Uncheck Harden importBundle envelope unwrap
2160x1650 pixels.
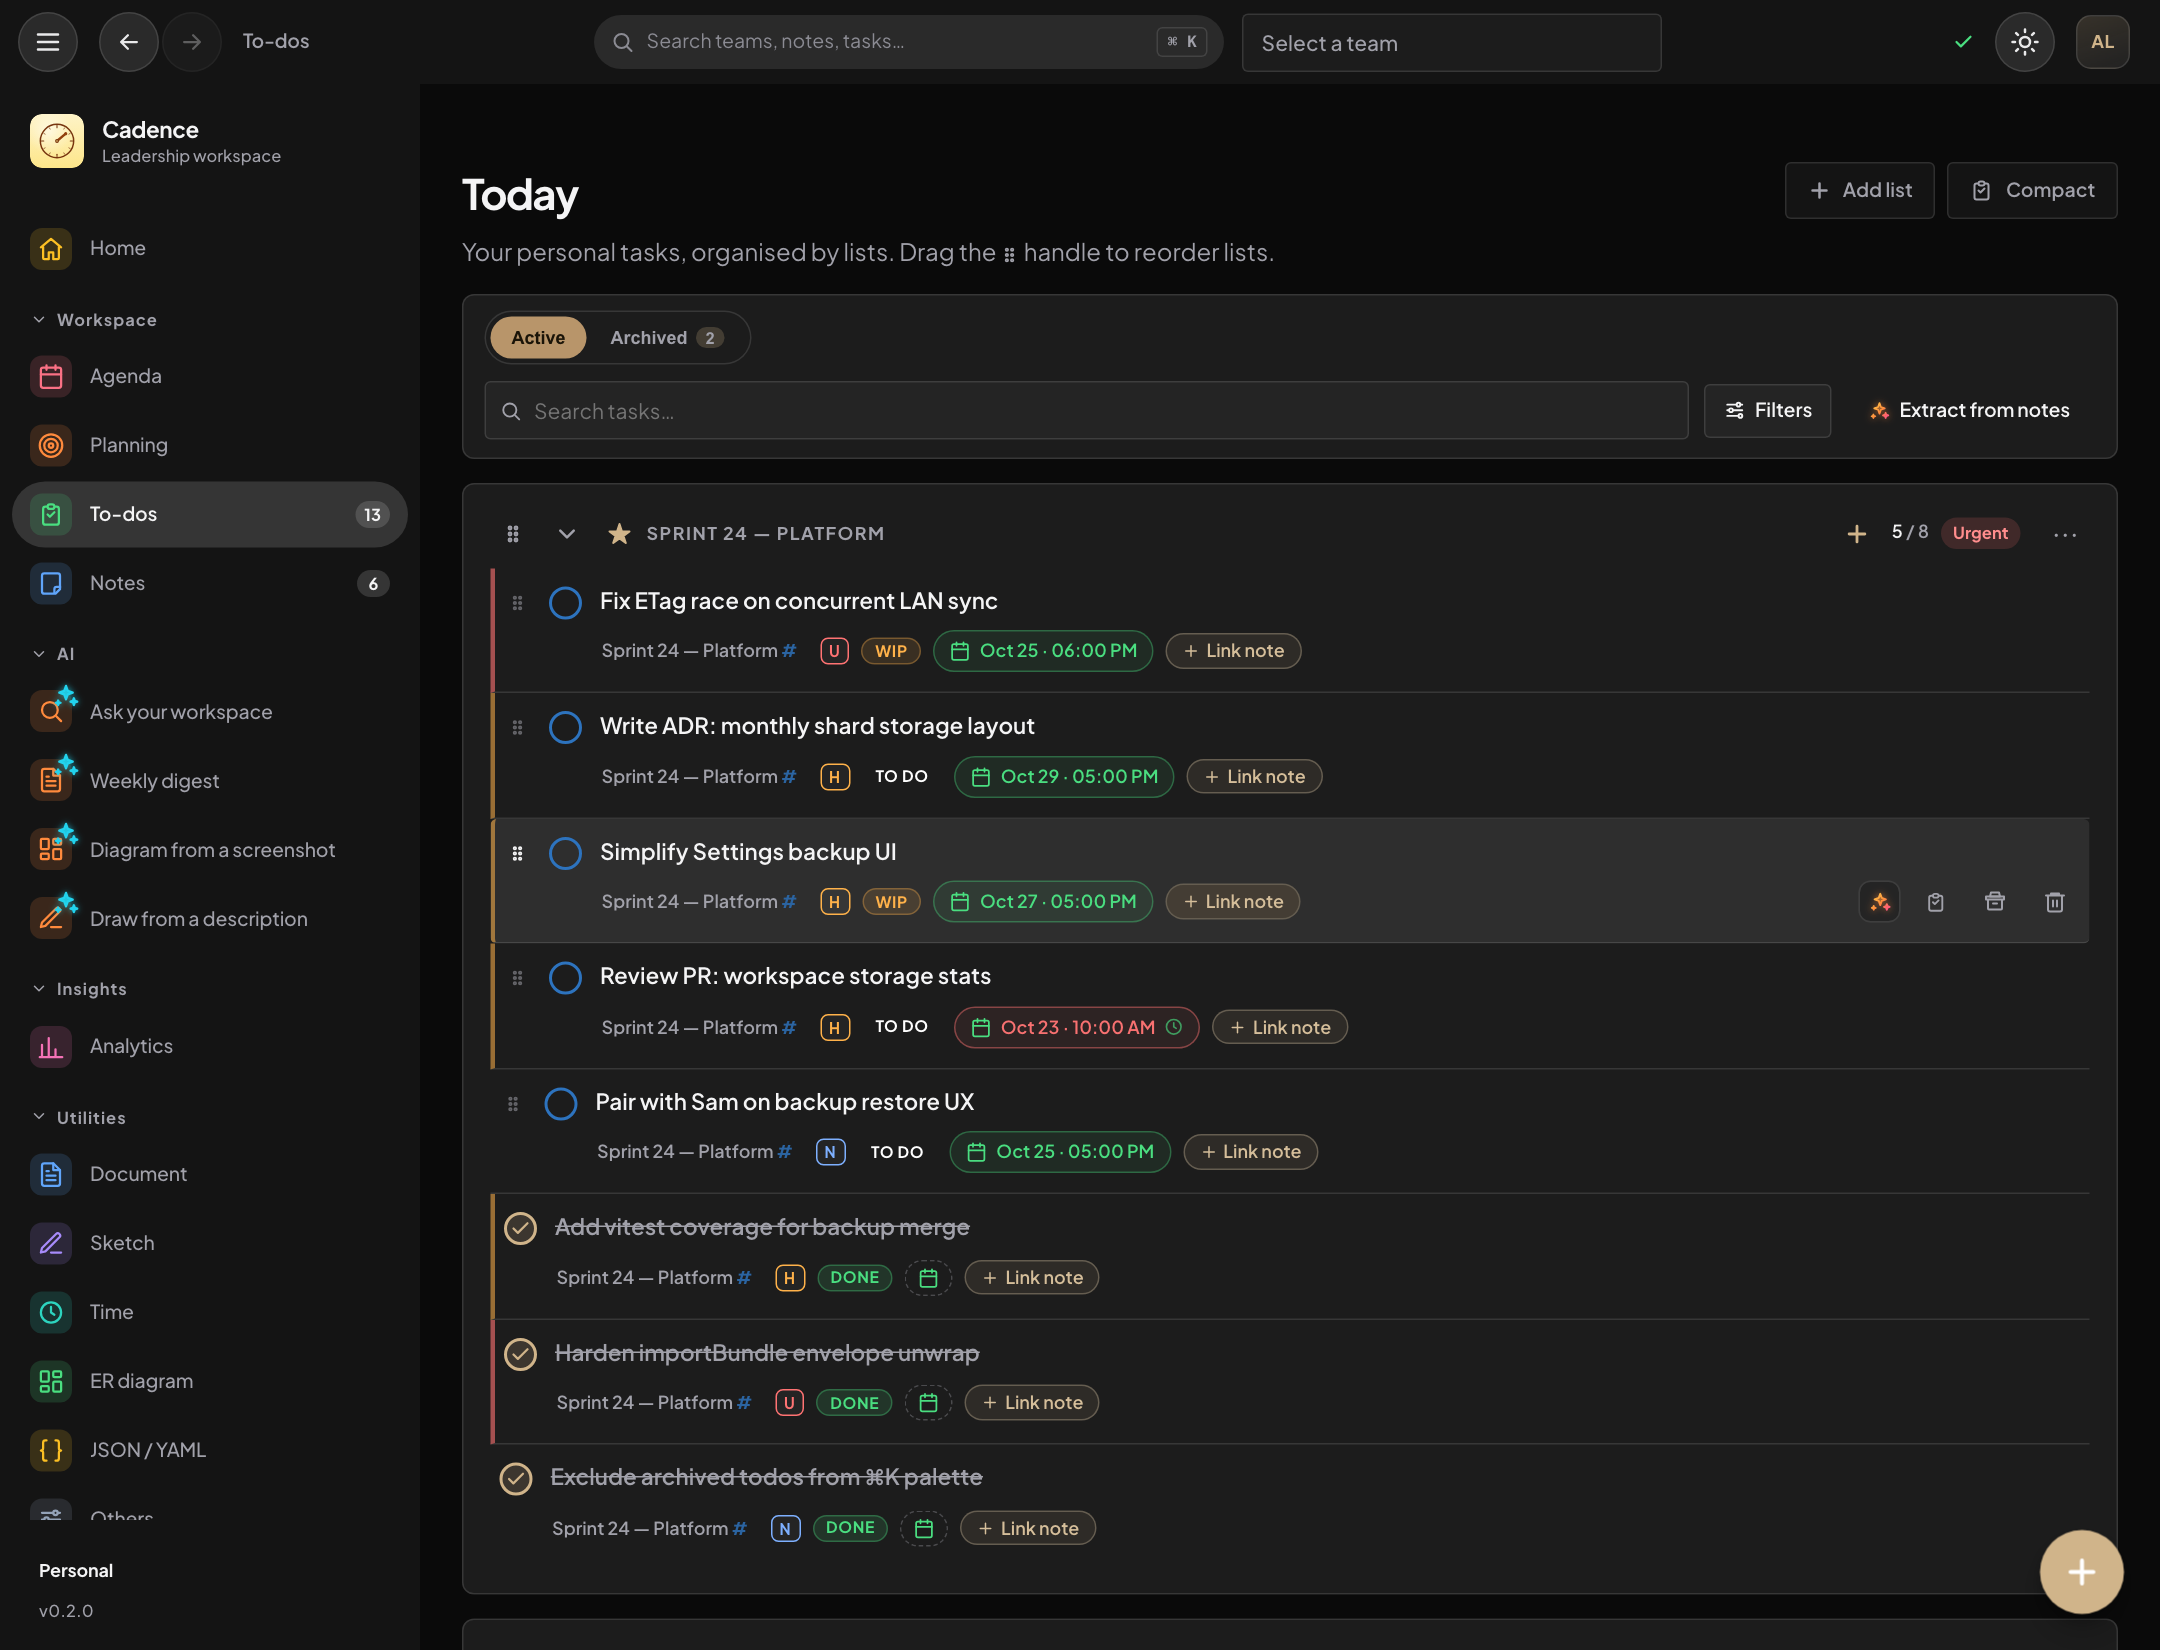point(520,1354)
